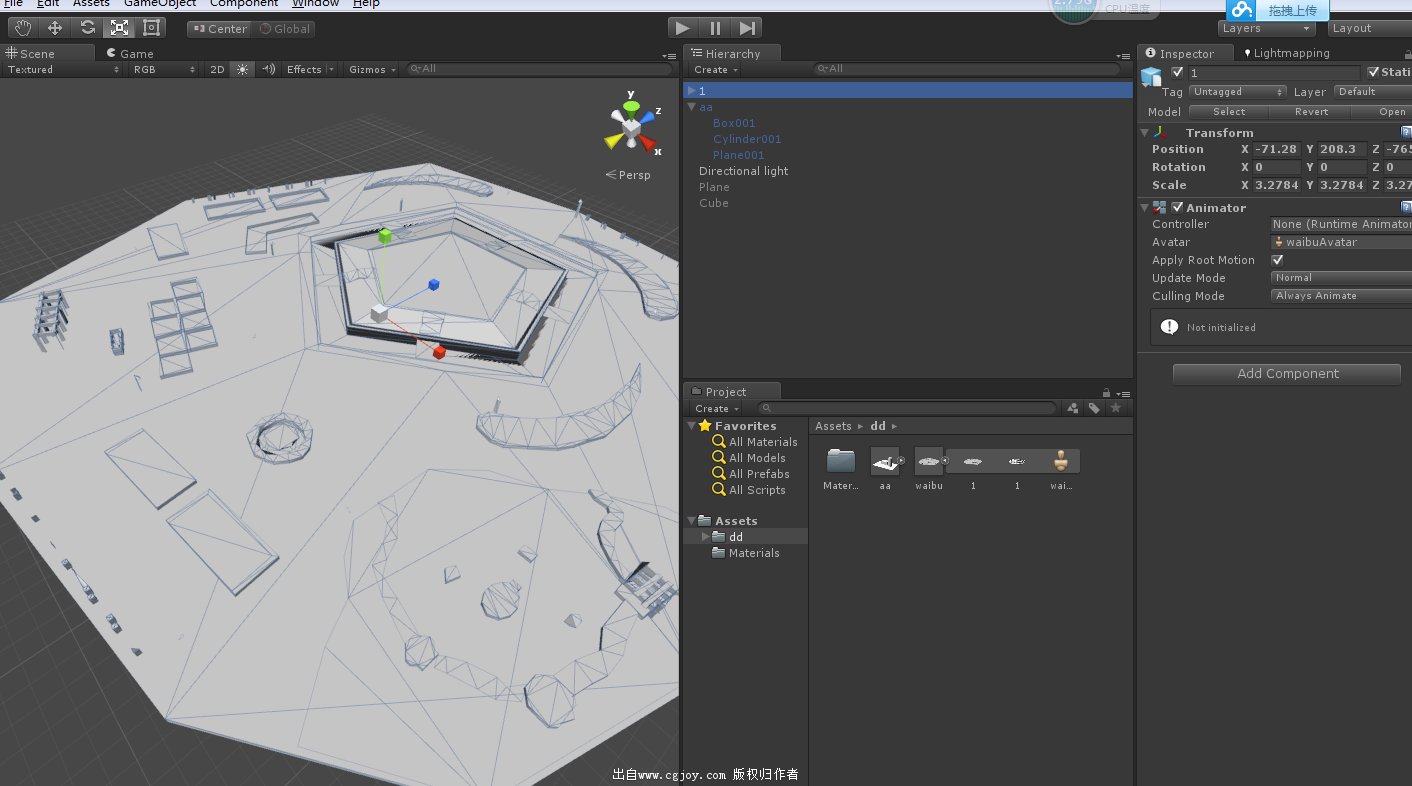The height and width of the screenshot is (786, 1412).
Task: Select the aa model asset thumbnail
Action: [885, 461]
